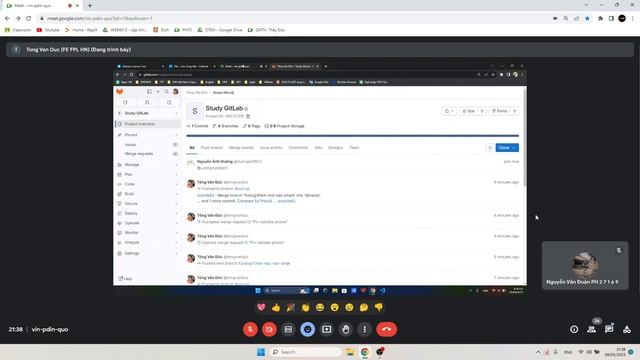Select Merge events tab in GitLab activity
This screenshot has height=360, width=640.
(x=241, y=148)
